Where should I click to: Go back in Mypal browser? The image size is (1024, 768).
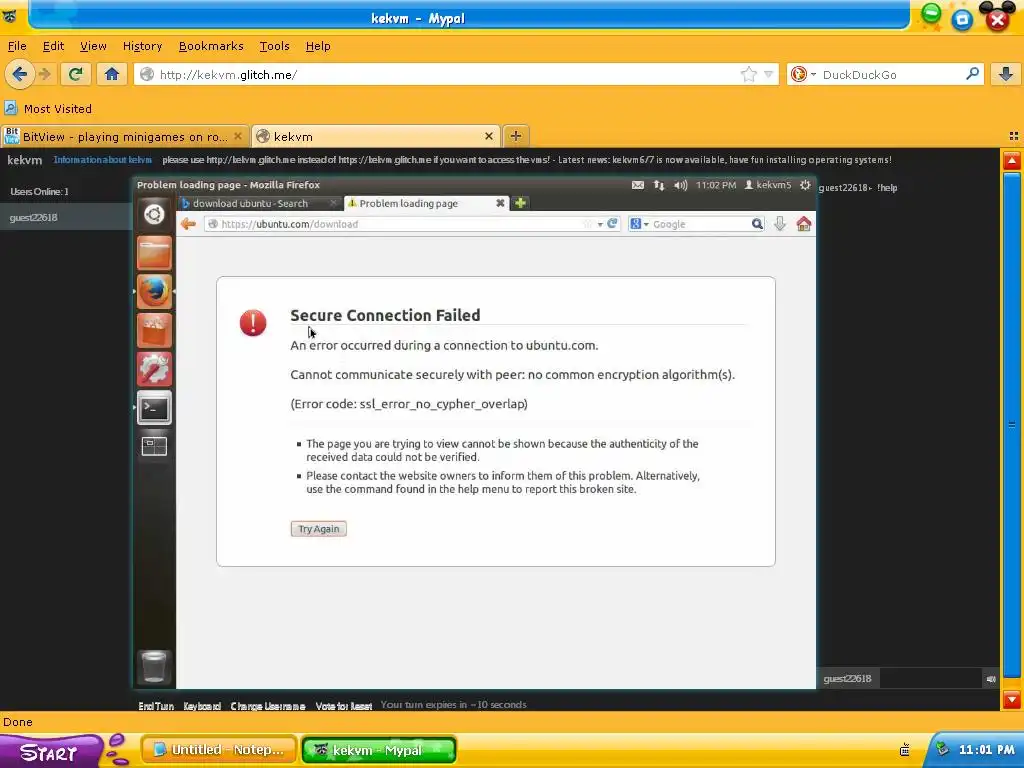19,74
